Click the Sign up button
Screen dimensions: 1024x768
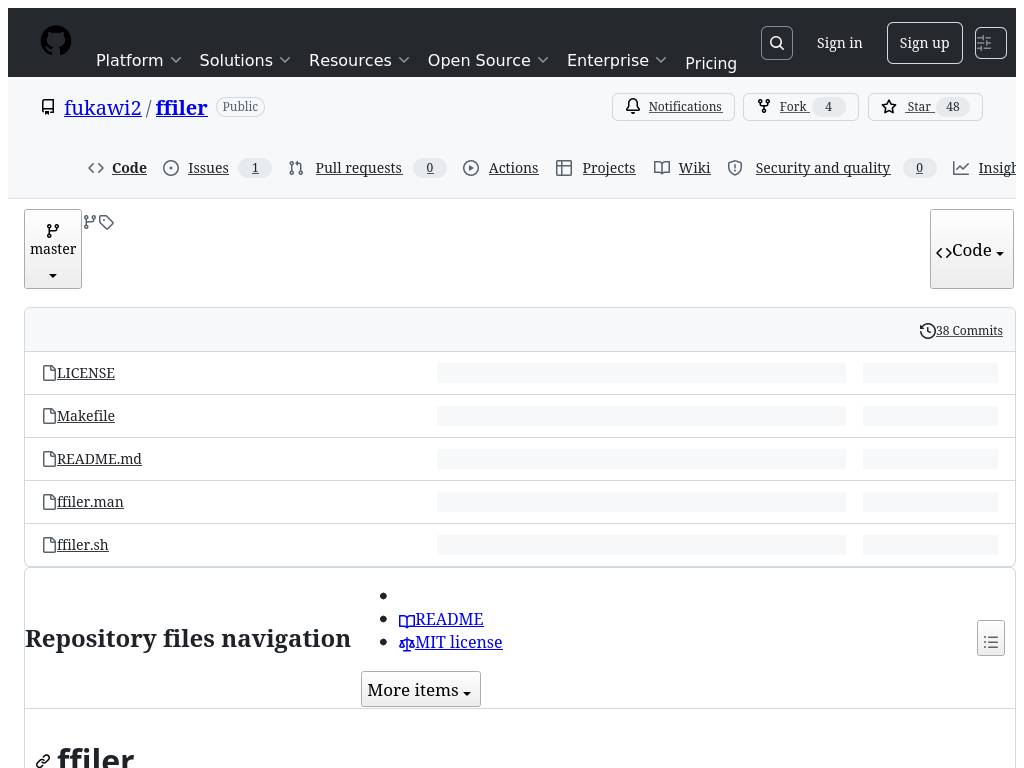pos(924,43)
